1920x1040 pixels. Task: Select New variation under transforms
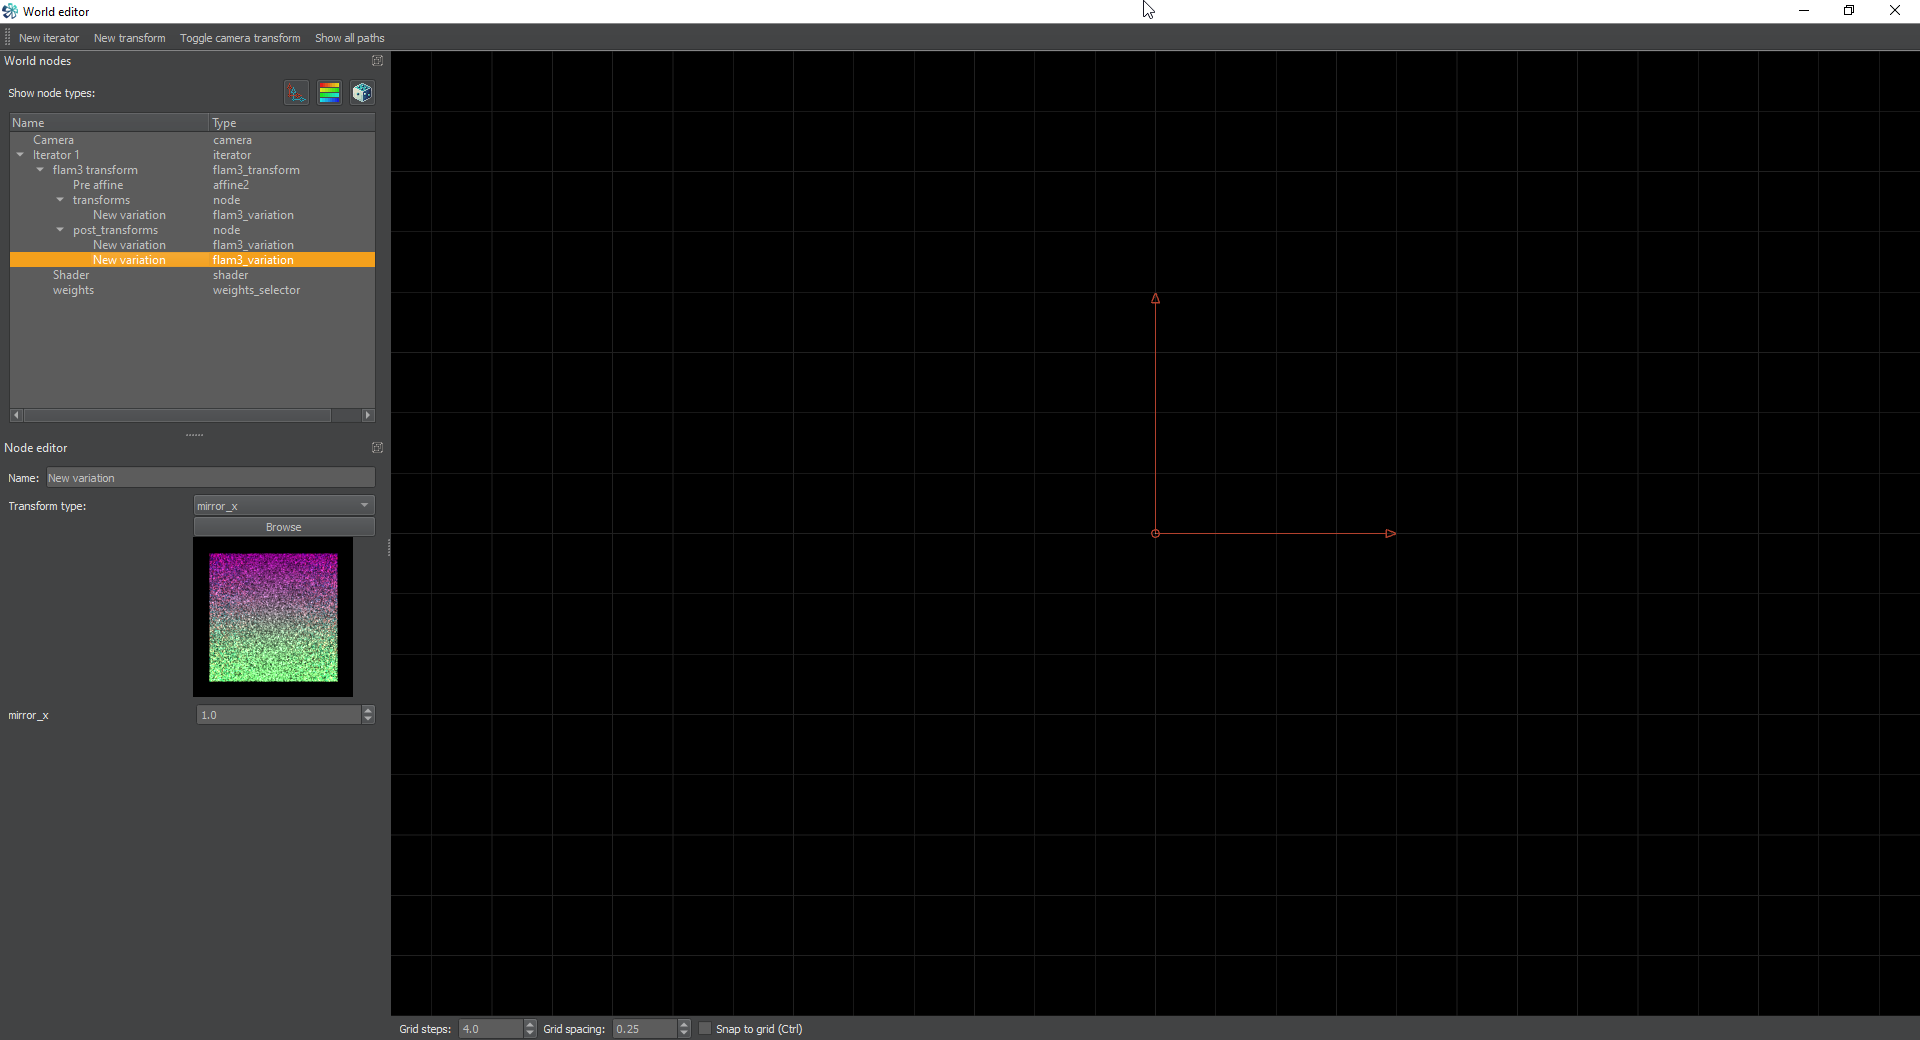(192, 215)
